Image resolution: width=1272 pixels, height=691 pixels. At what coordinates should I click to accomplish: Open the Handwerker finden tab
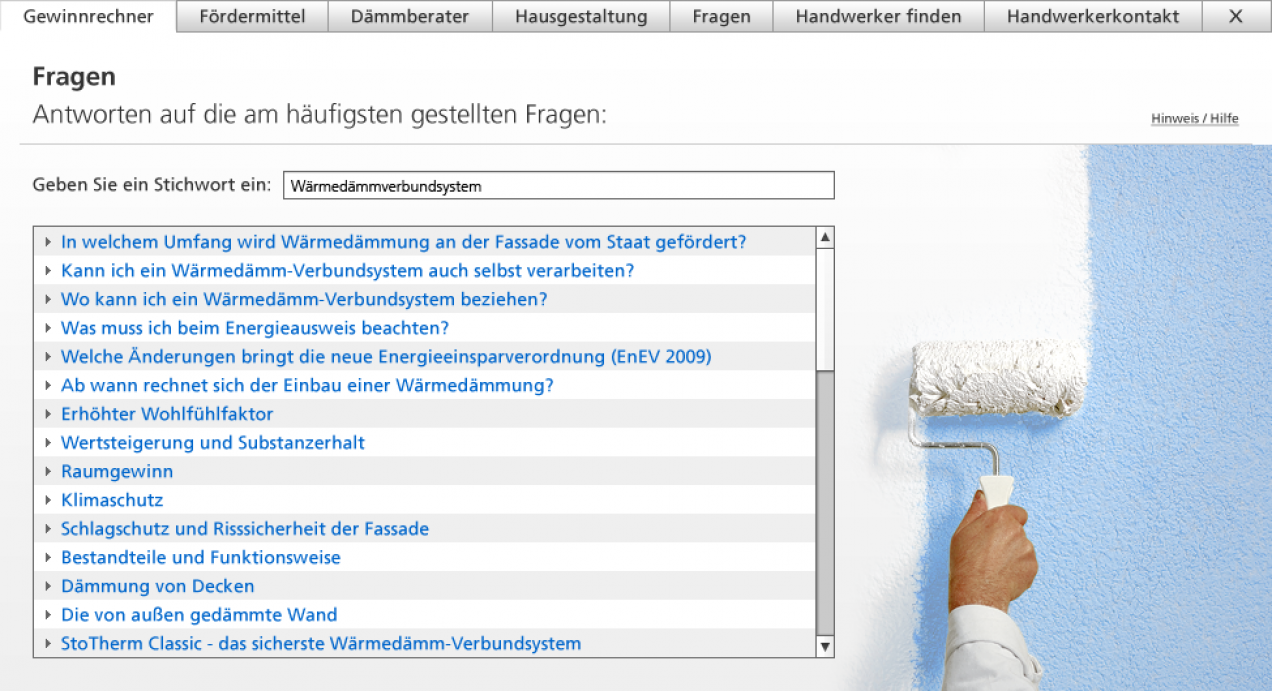[x=877, y=16]
